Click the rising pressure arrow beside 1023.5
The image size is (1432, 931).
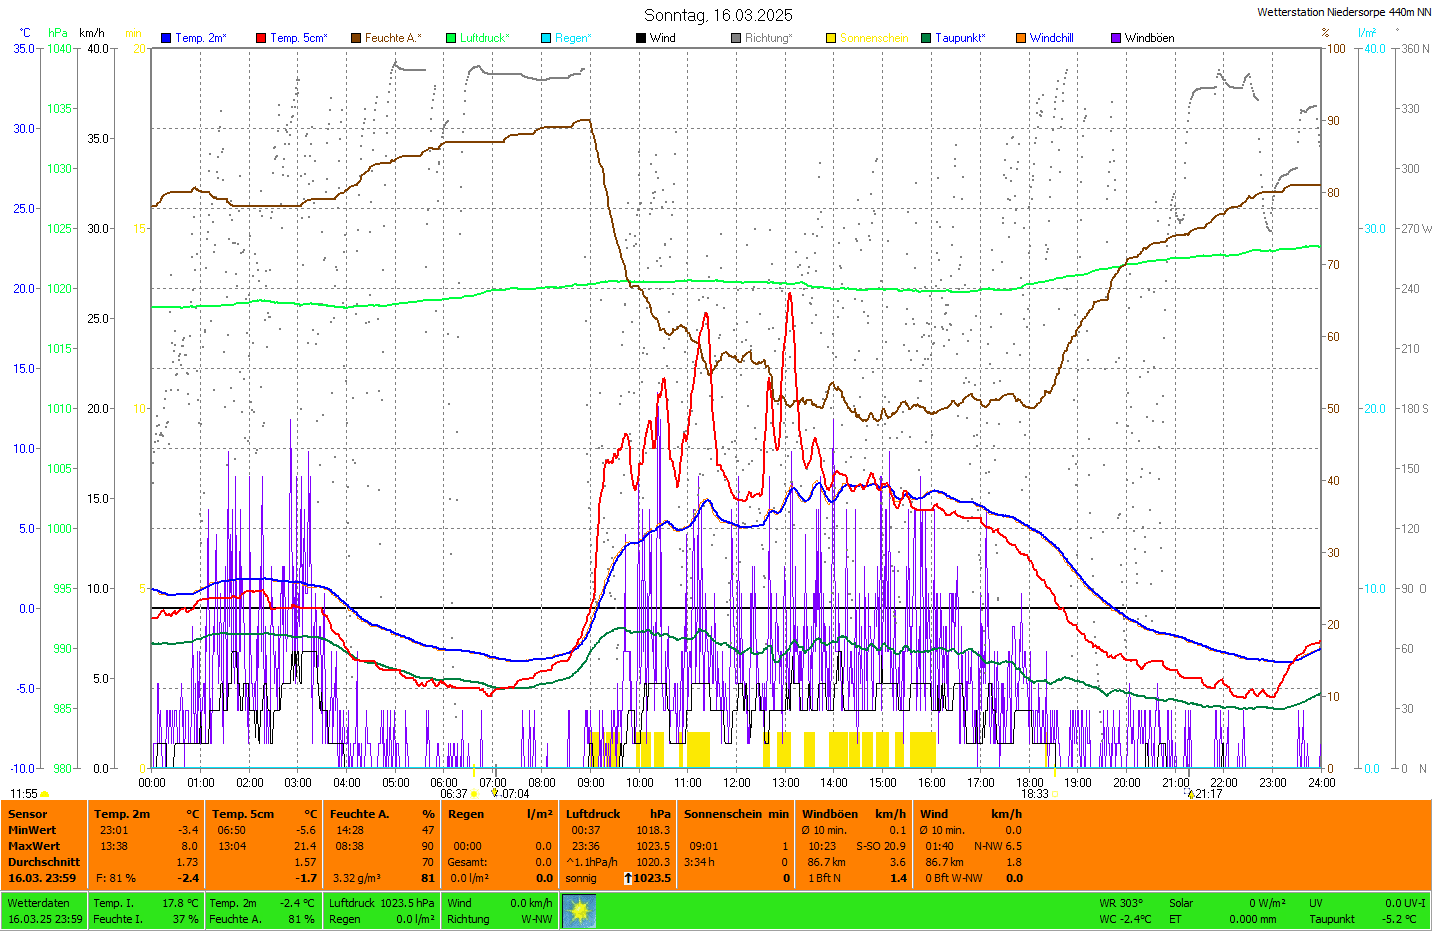pyautogui.click(x=627, y=878)
